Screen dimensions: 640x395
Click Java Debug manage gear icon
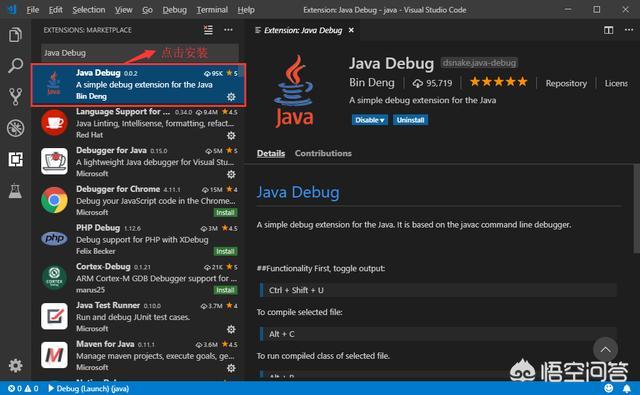point(231,97)
